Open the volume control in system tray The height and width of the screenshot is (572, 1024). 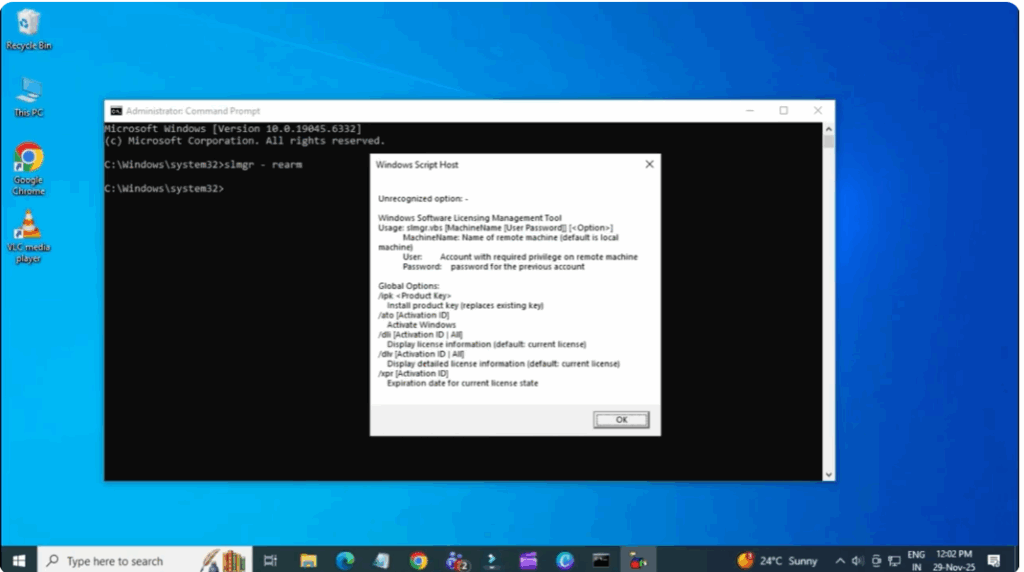[857, 561]
